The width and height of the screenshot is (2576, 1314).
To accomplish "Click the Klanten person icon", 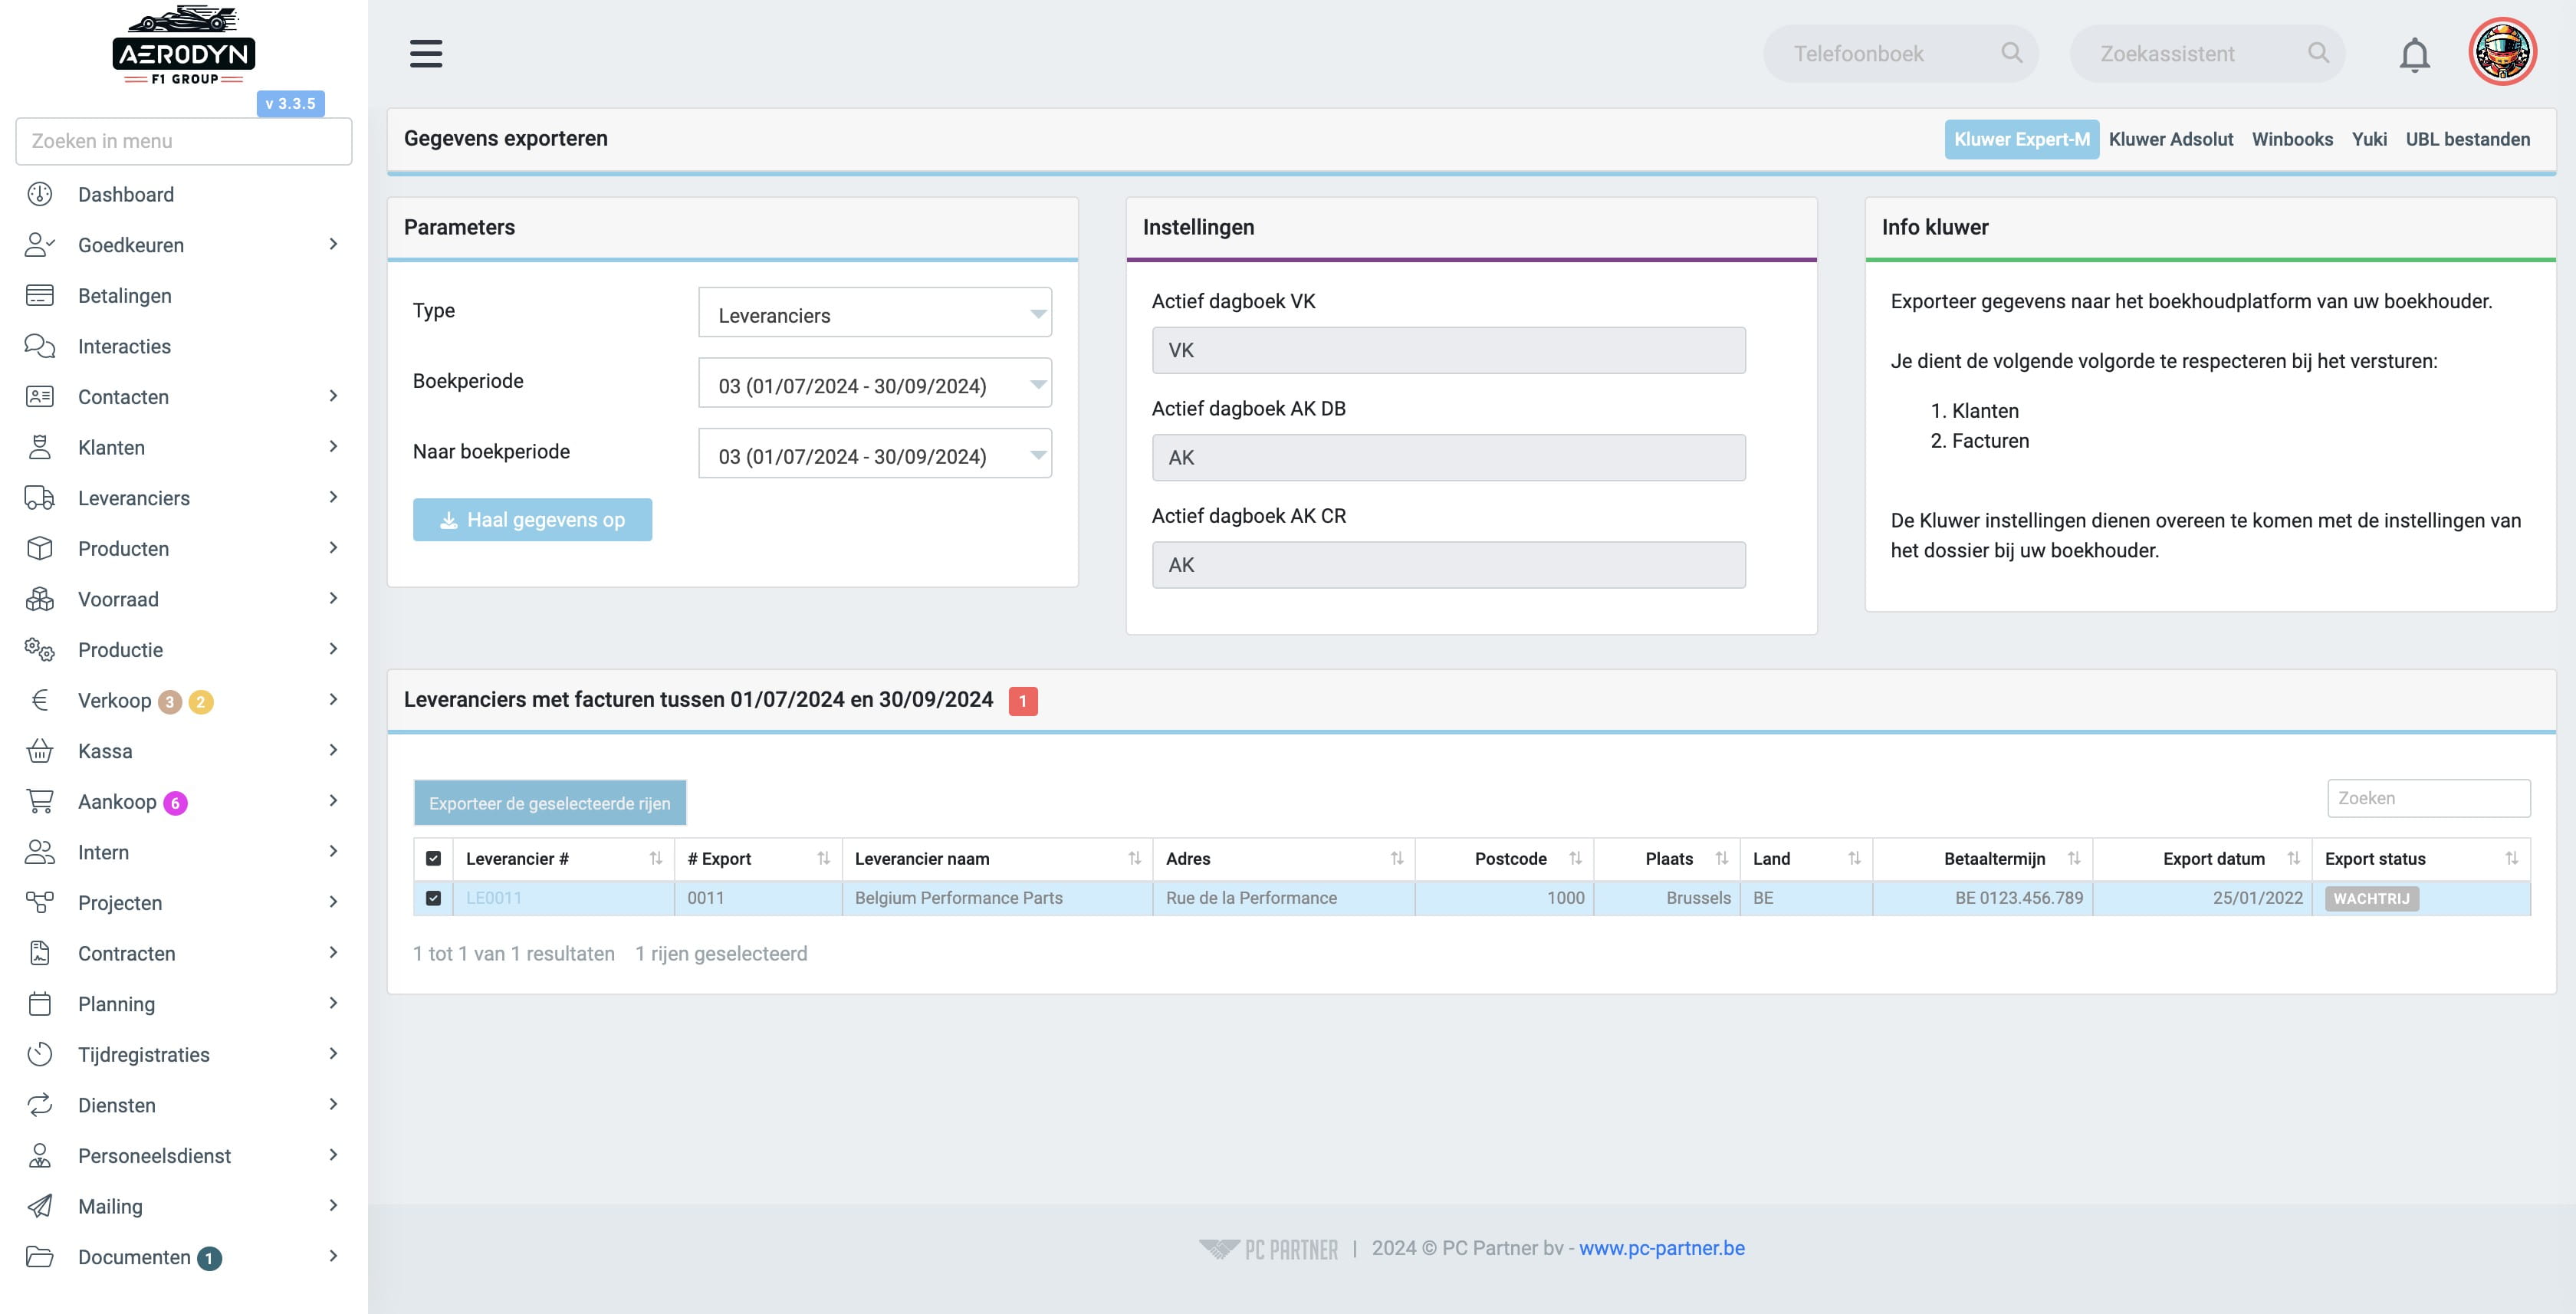I will point(40,447).
